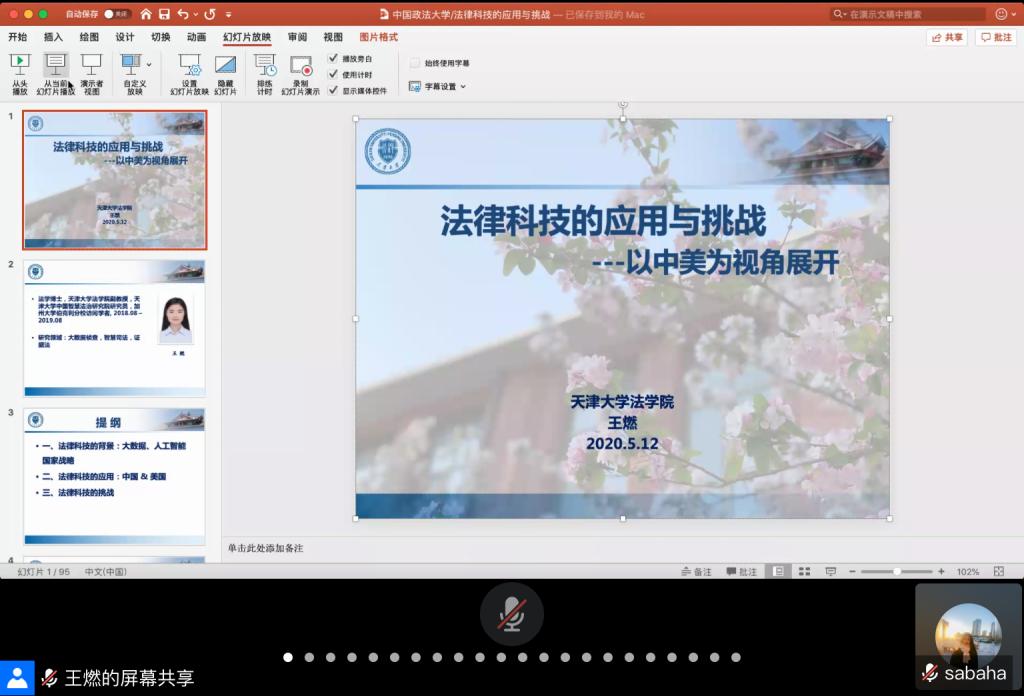Click the title text 法律科技的应用与挑战 on slide
Image resolution: width=1024 pixels, height=696 pixels.
point(603,220)
